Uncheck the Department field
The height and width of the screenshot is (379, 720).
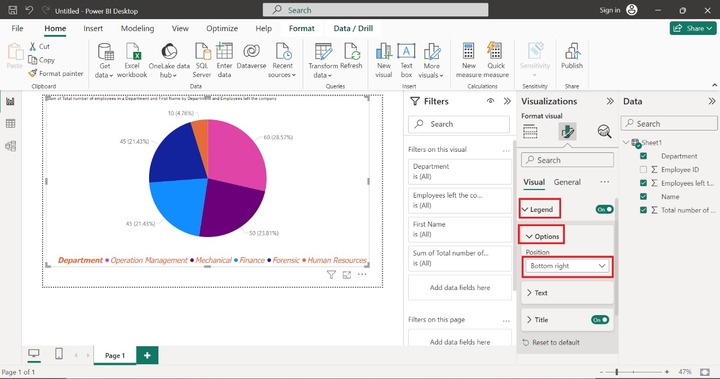click(643, 156)
